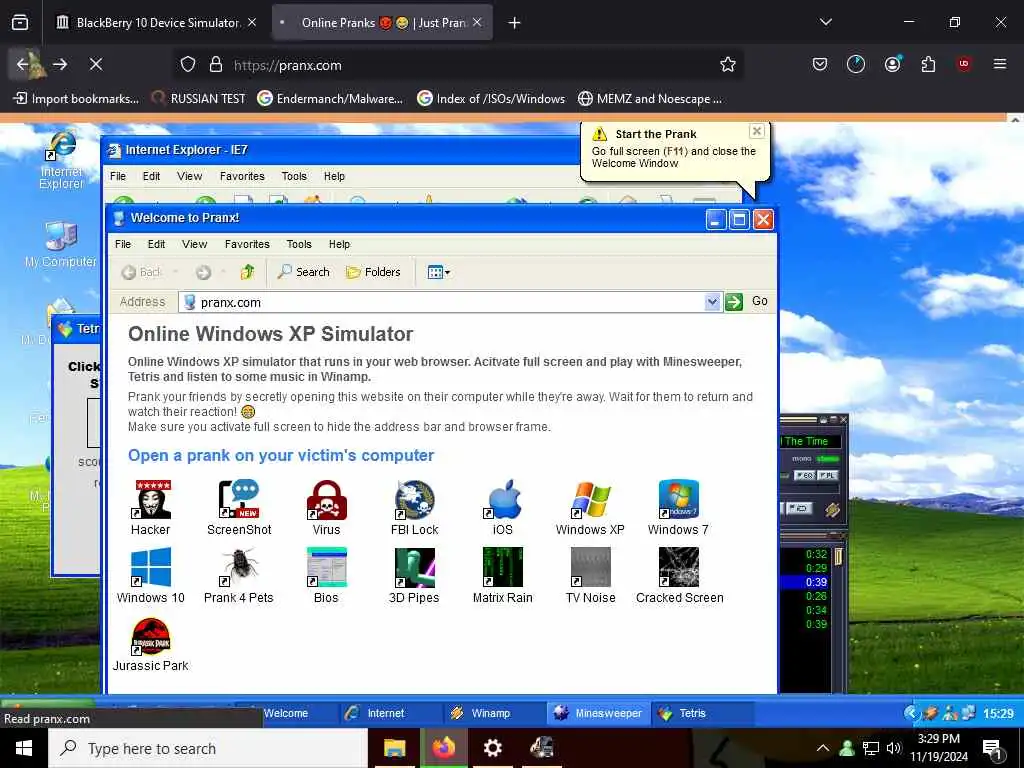Stop loading the page in Firefox
This screenshot has width=1024, height=768.
pyautogui.click(x=96, y=65)
